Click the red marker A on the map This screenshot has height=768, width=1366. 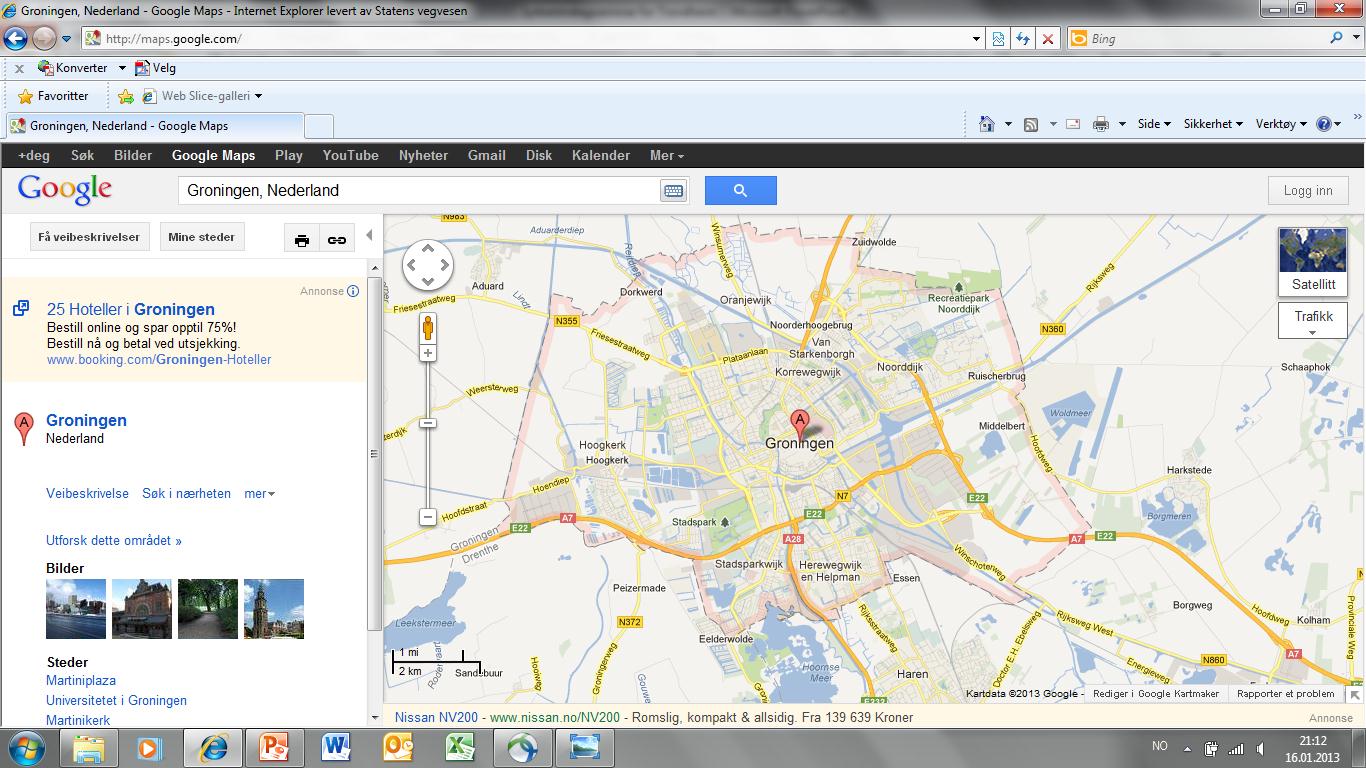(x=799, y=424)
